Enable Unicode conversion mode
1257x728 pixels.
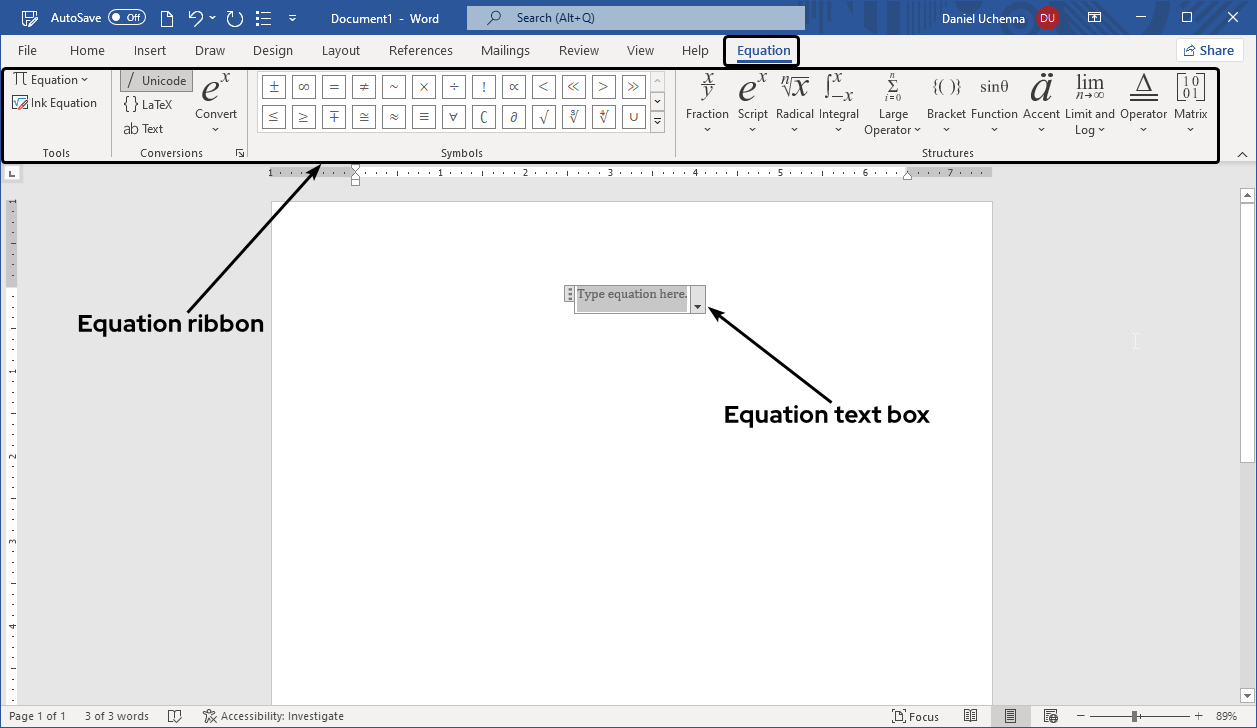click(155, 80)
